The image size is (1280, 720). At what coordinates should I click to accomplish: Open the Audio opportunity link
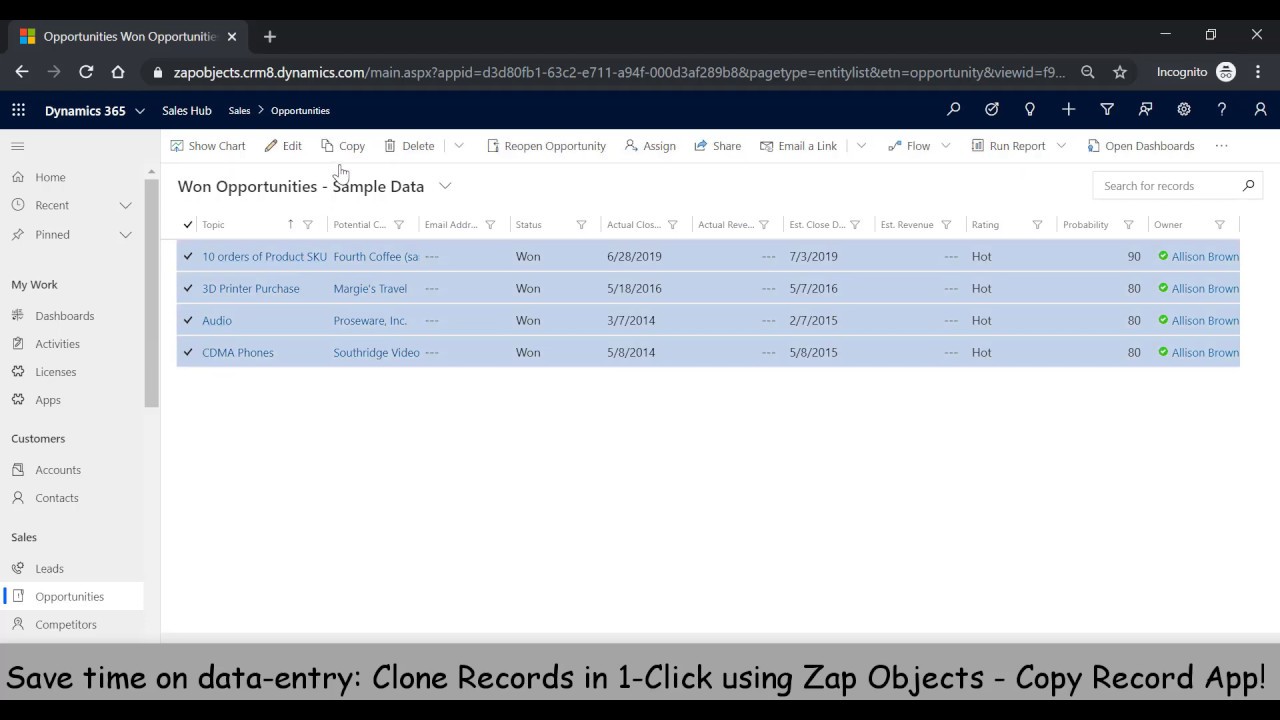tap(217, 320)
